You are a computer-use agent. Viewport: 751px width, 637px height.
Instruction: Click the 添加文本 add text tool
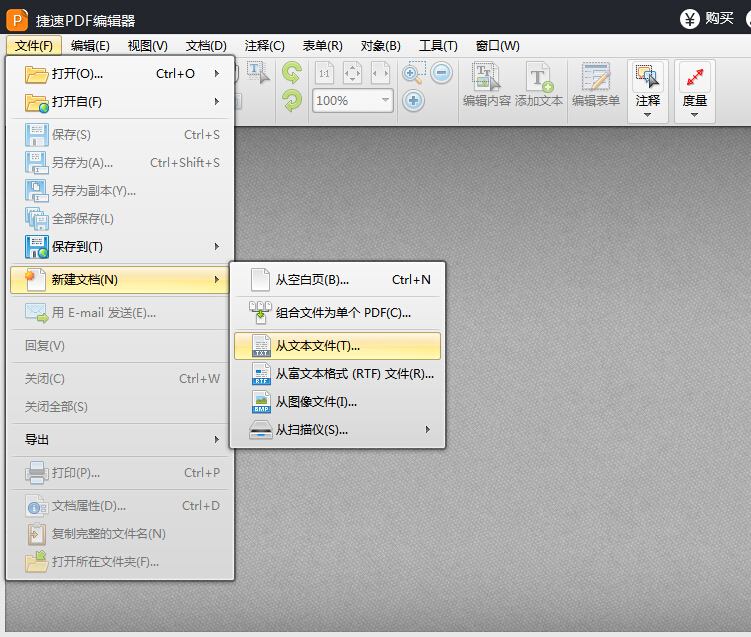[539, 85]
